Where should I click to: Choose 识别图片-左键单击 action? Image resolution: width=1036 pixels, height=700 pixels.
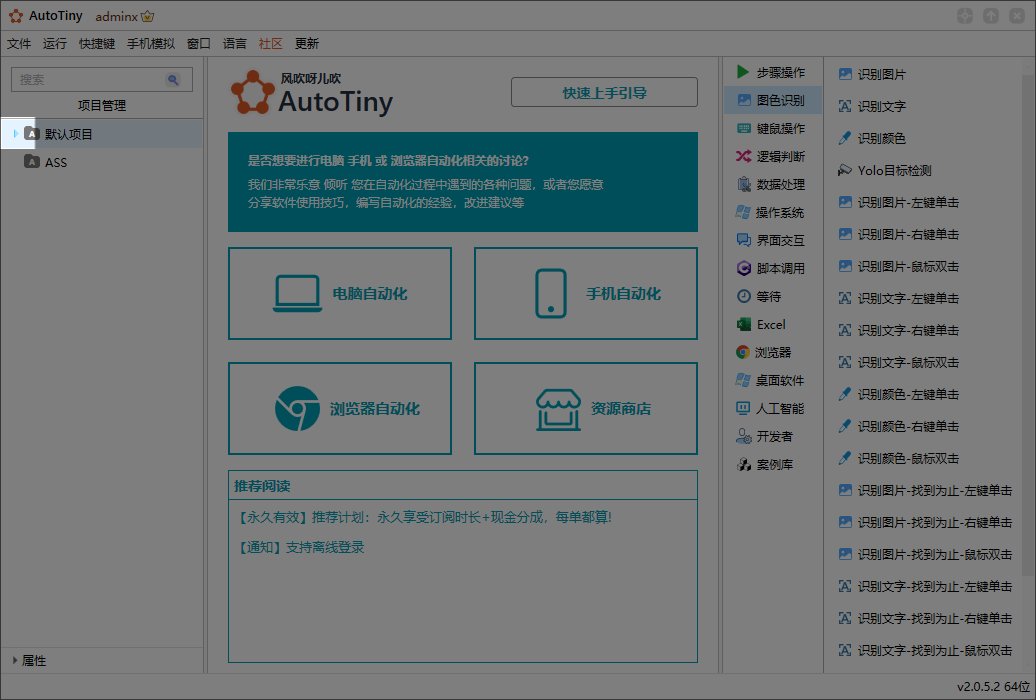(x=899, y=202)
